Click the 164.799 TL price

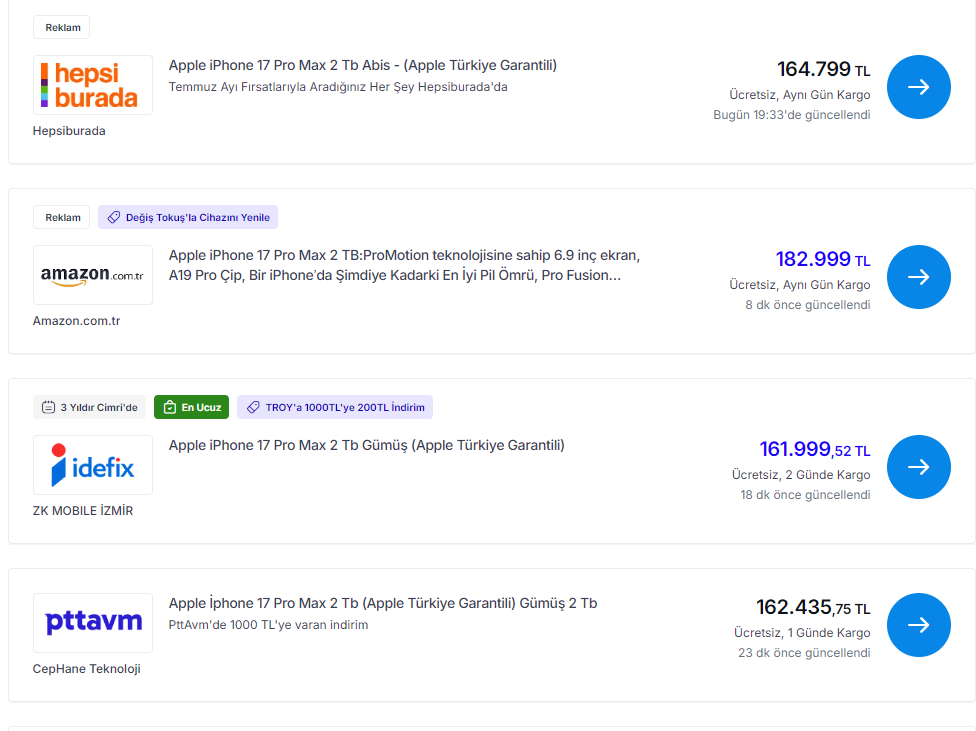tap(824, 69)
